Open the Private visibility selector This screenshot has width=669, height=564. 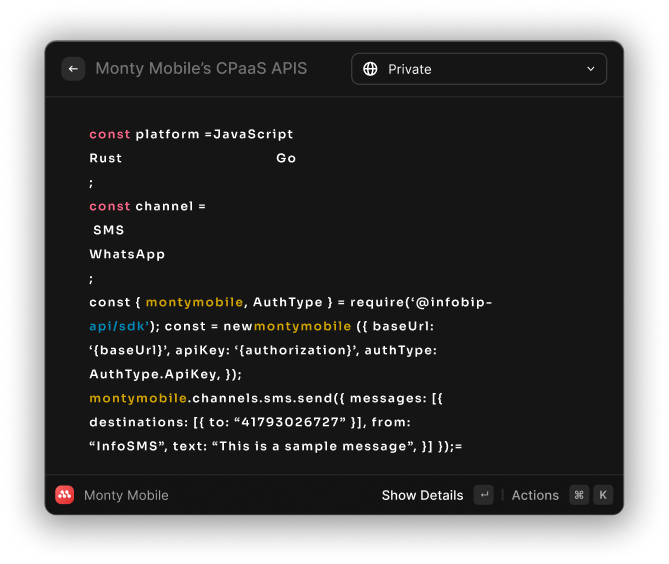tap(478, 69)
